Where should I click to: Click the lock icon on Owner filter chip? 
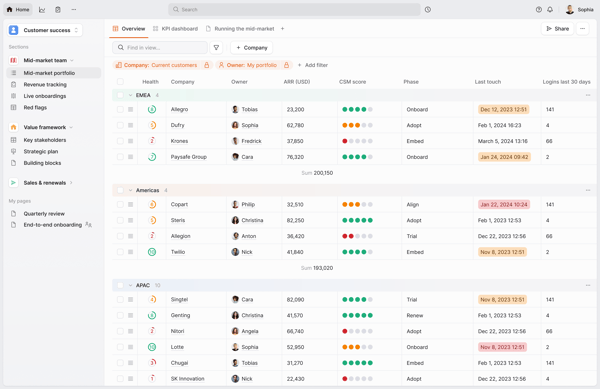286,65
